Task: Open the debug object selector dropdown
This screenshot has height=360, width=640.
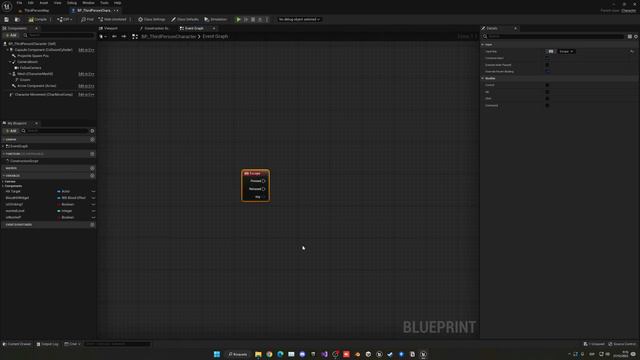Action: point(299,19)
